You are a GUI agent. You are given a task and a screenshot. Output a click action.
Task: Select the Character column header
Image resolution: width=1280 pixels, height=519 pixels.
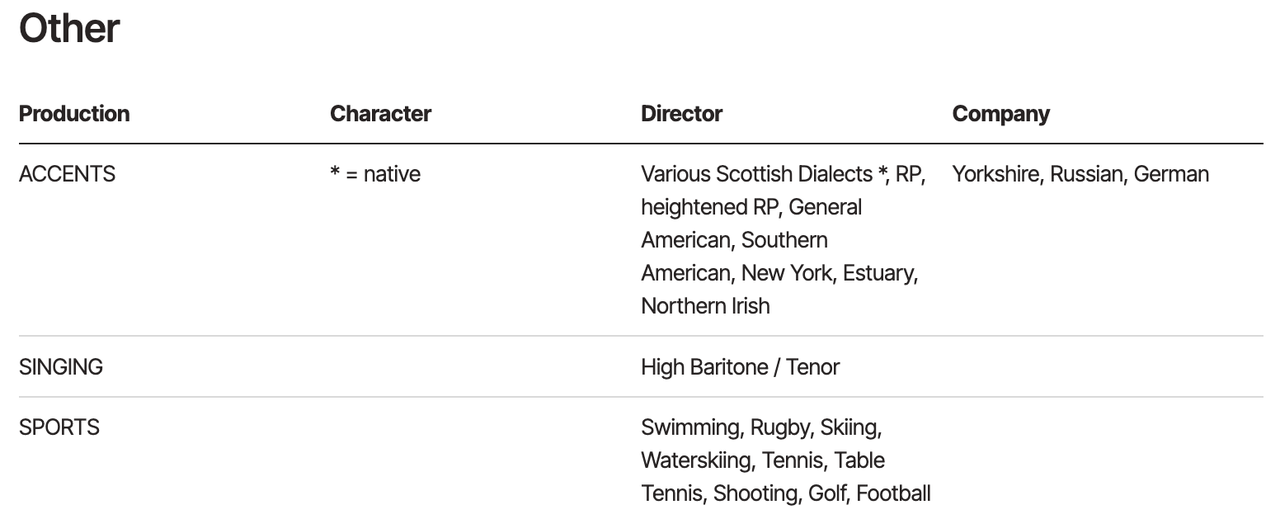tap(380, 114)
